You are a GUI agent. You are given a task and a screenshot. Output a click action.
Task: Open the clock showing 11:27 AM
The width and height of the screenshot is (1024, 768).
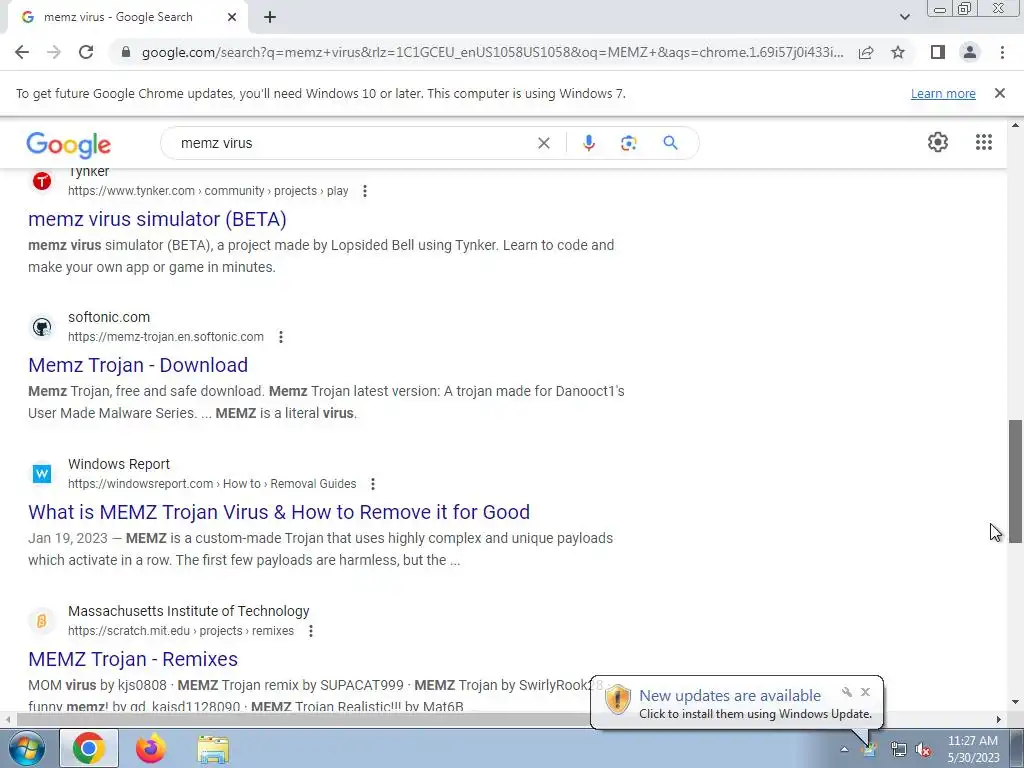click(x=973, y=749)
